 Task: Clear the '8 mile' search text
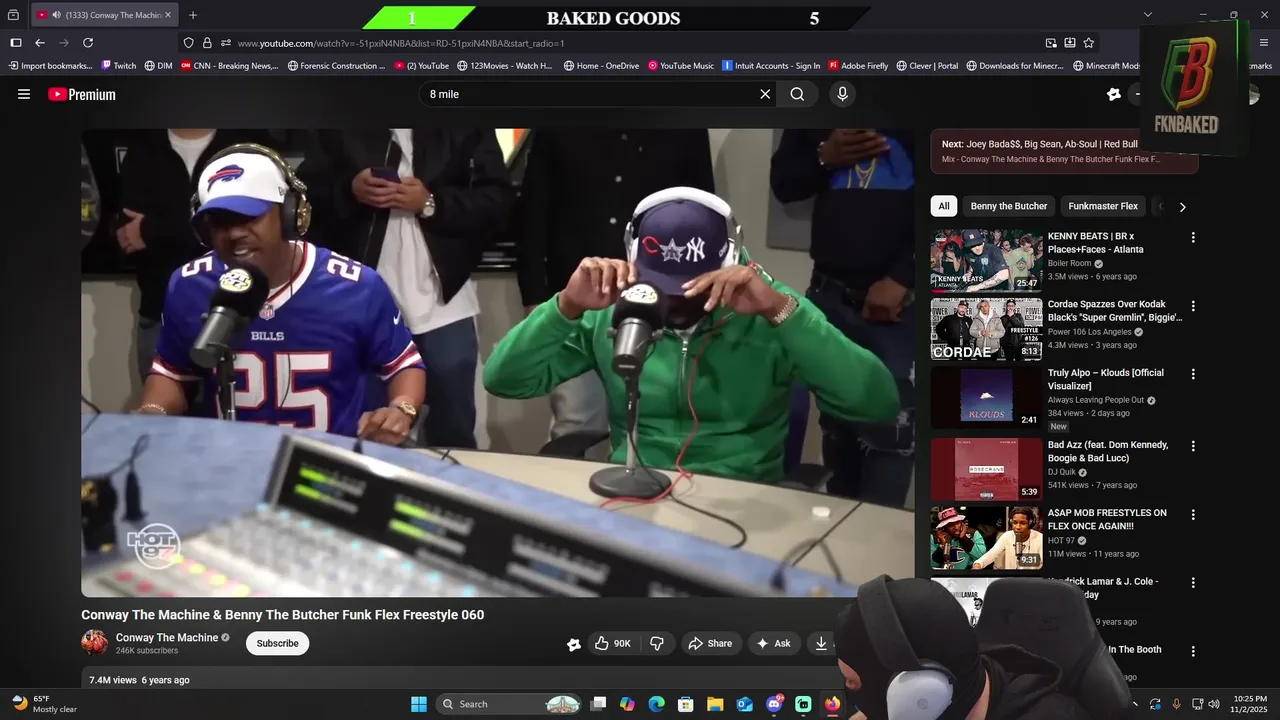coord(765,94)
